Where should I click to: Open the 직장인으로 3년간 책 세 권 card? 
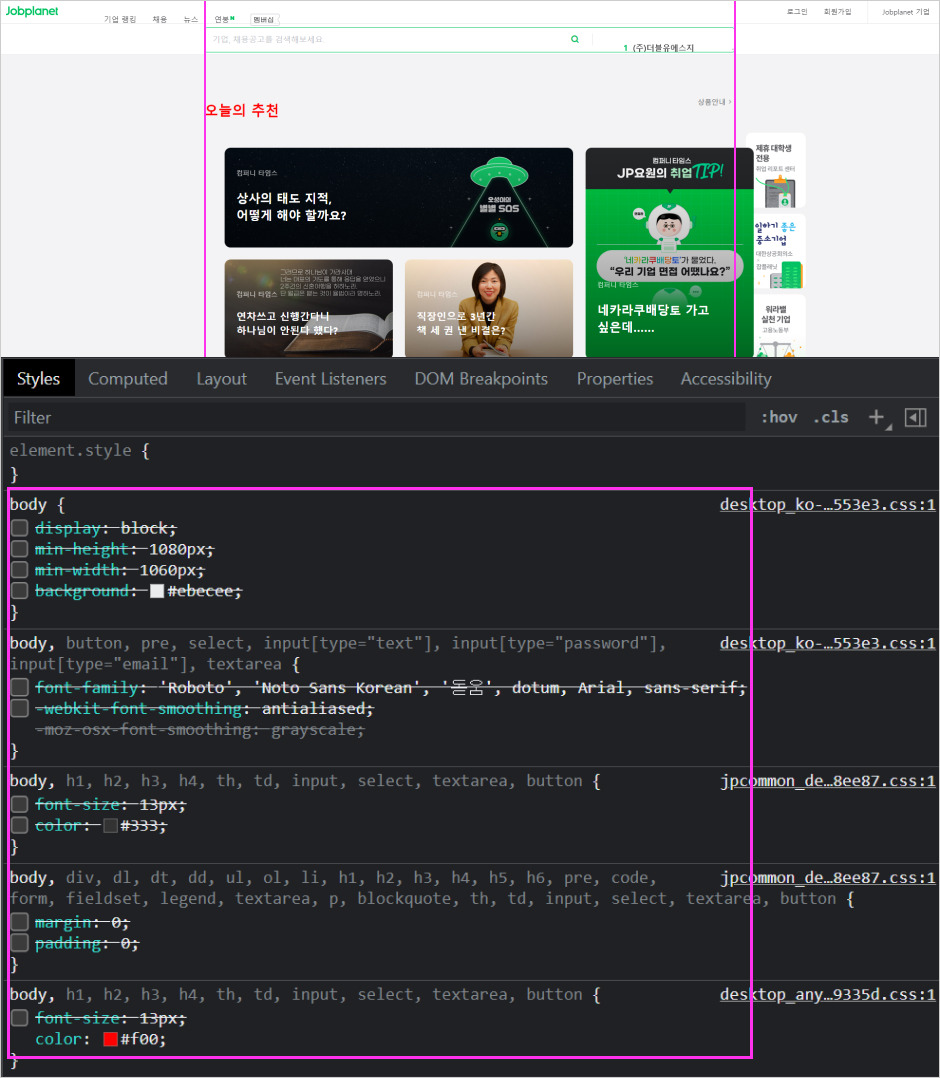pyautogui.click(x=489, y=308)
